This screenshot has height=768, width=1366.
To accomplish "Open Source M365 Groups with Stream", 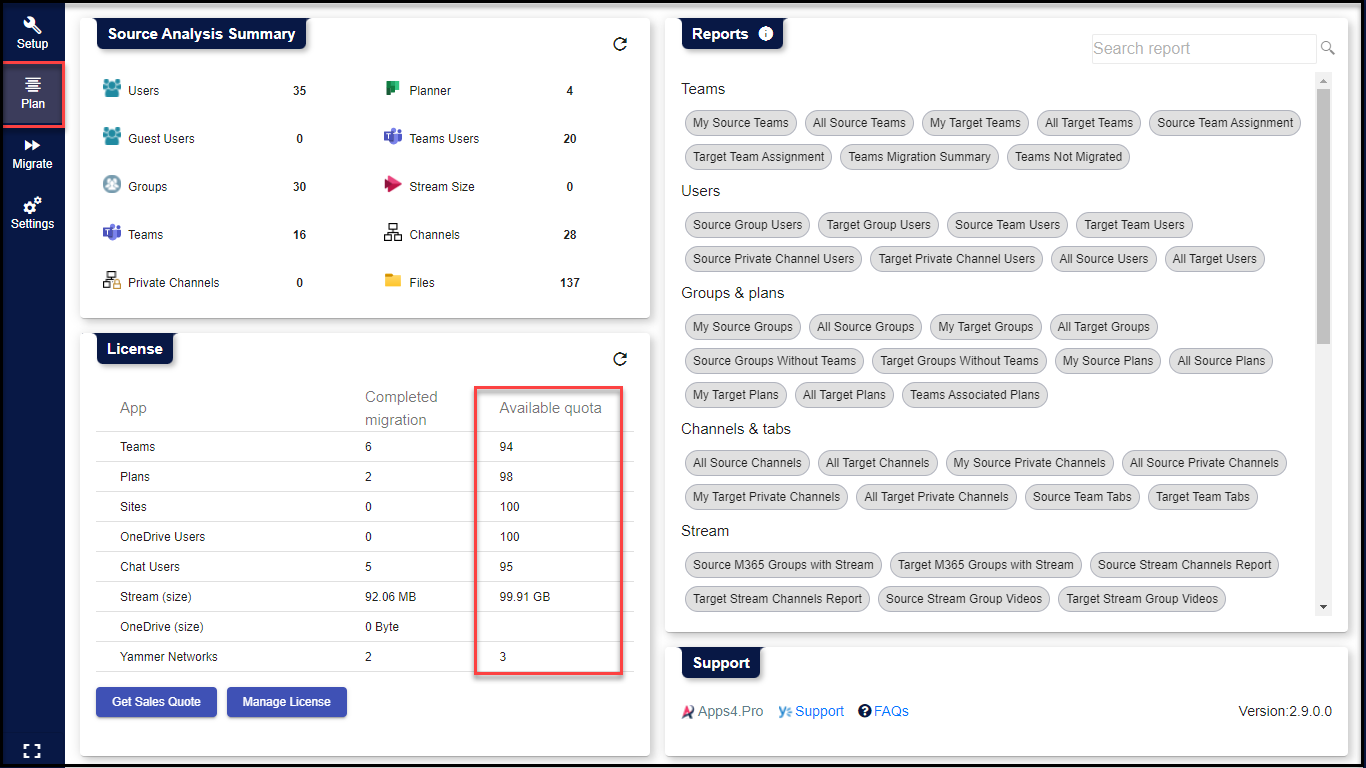I will point(783,565).
